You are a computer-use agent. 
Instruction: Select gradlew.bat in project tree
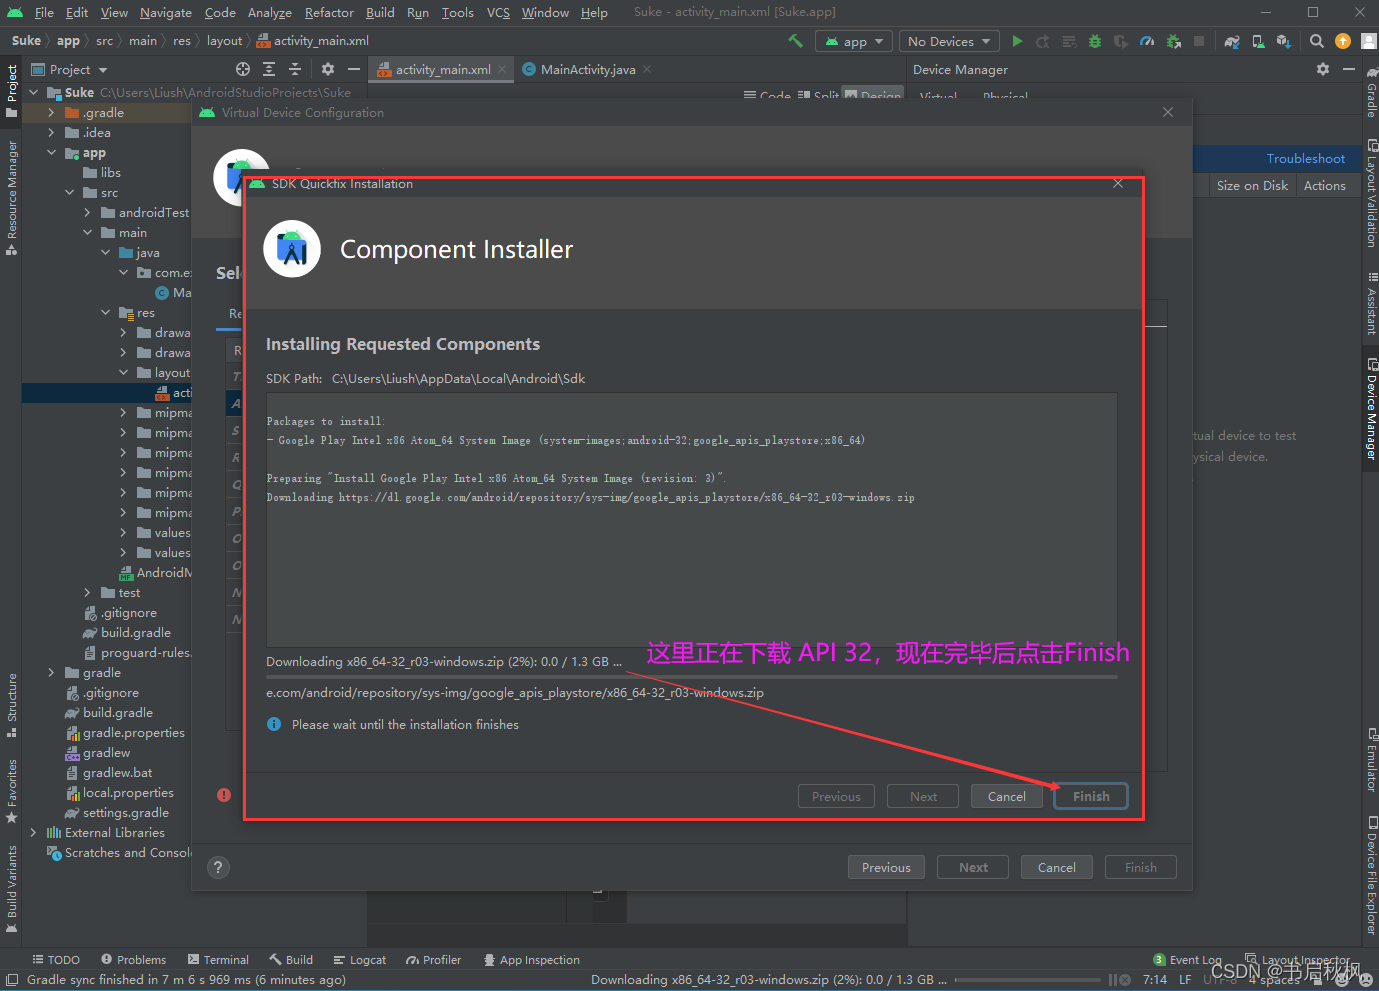tap(108, 773)
